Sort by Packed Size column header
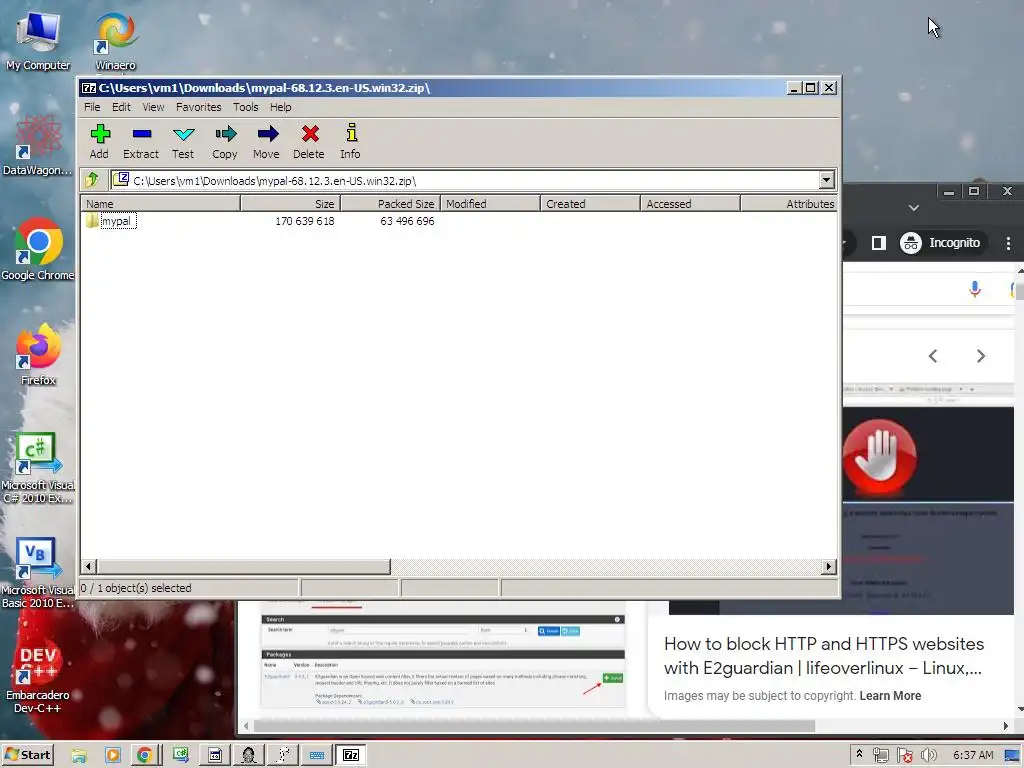Image resolution: width=1024 pixels, height=768 pixels. pos(391,204)
